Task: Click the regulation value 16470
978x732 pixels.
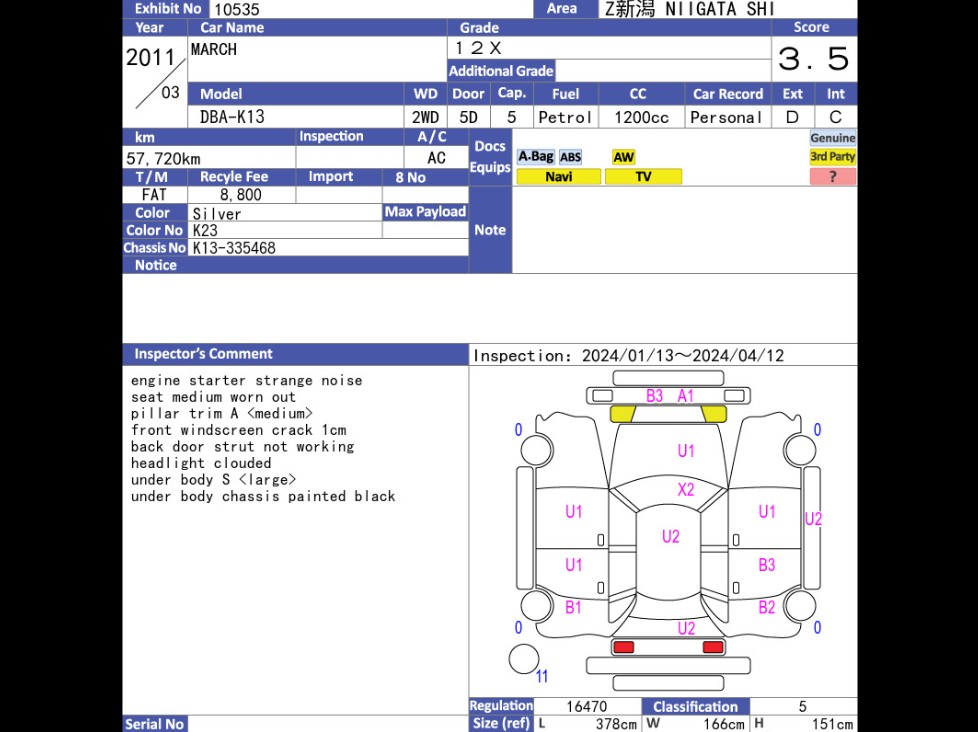Action: pos(586,706)
